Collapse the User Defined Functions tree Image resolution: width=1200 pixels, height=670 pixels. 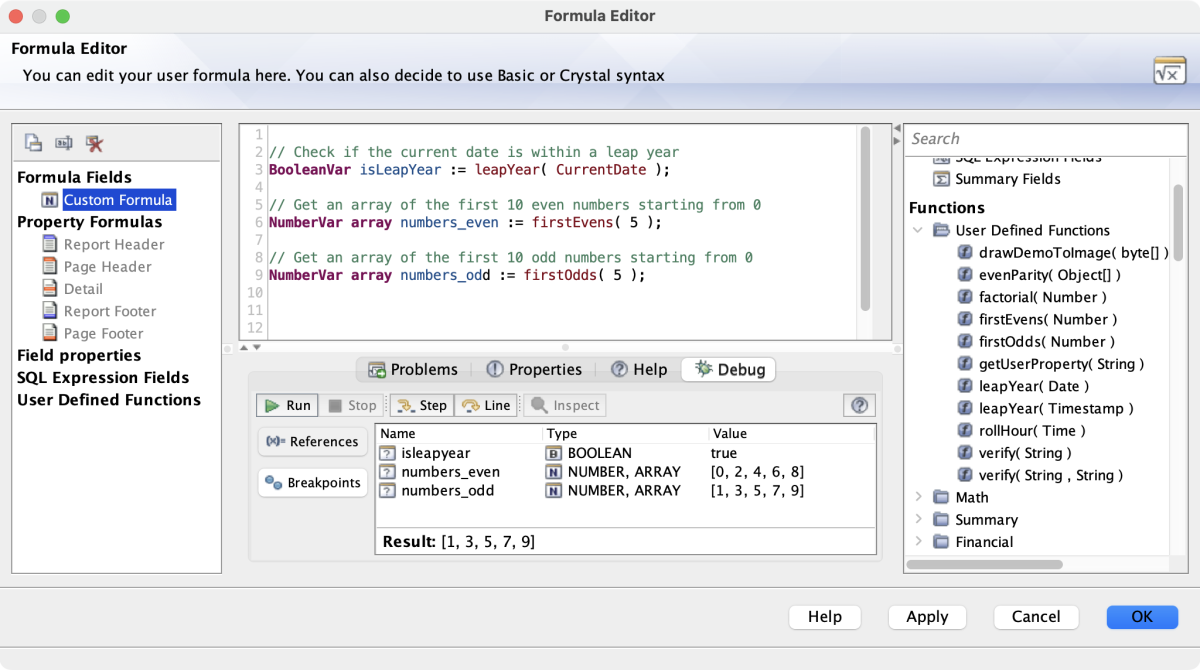(x=919, y=230)
